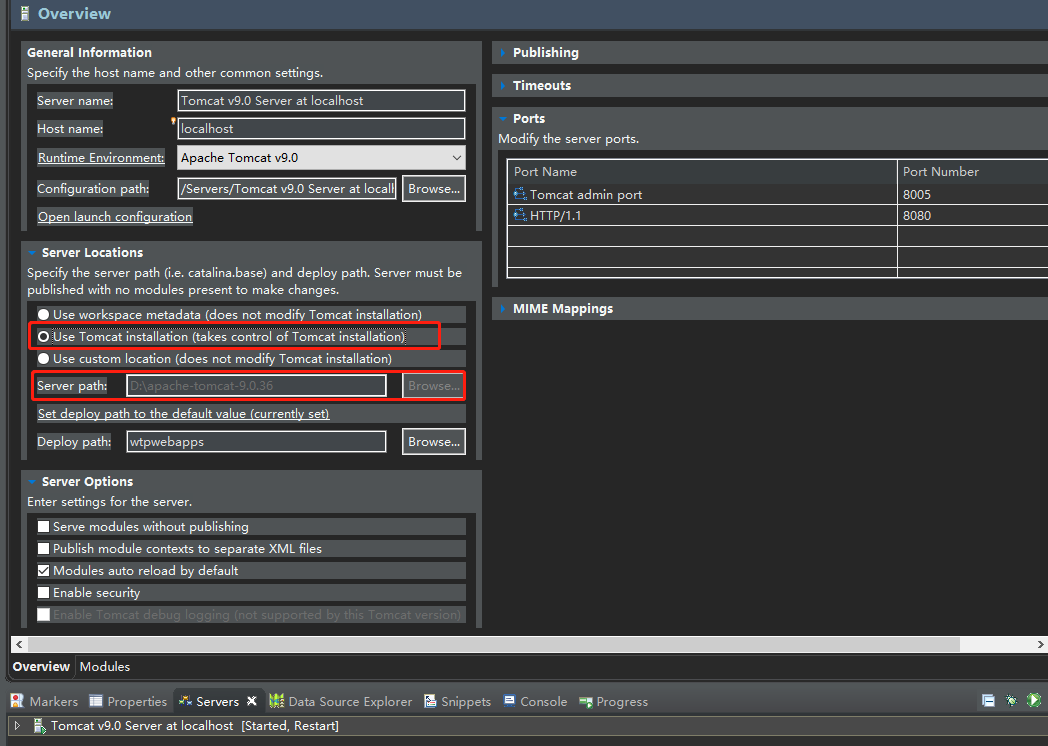
Task: Uncheck Modules auto reload by default
Action: (43, 571)
